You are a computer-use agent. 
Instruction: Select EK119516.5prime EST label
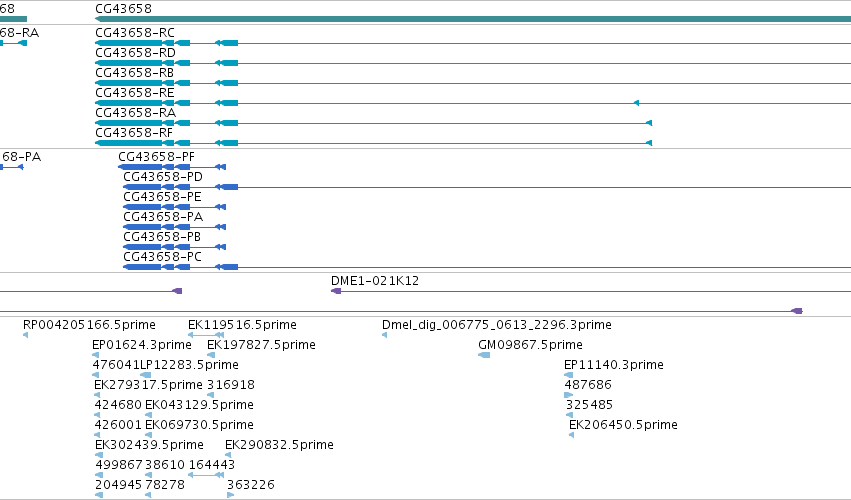242,325
